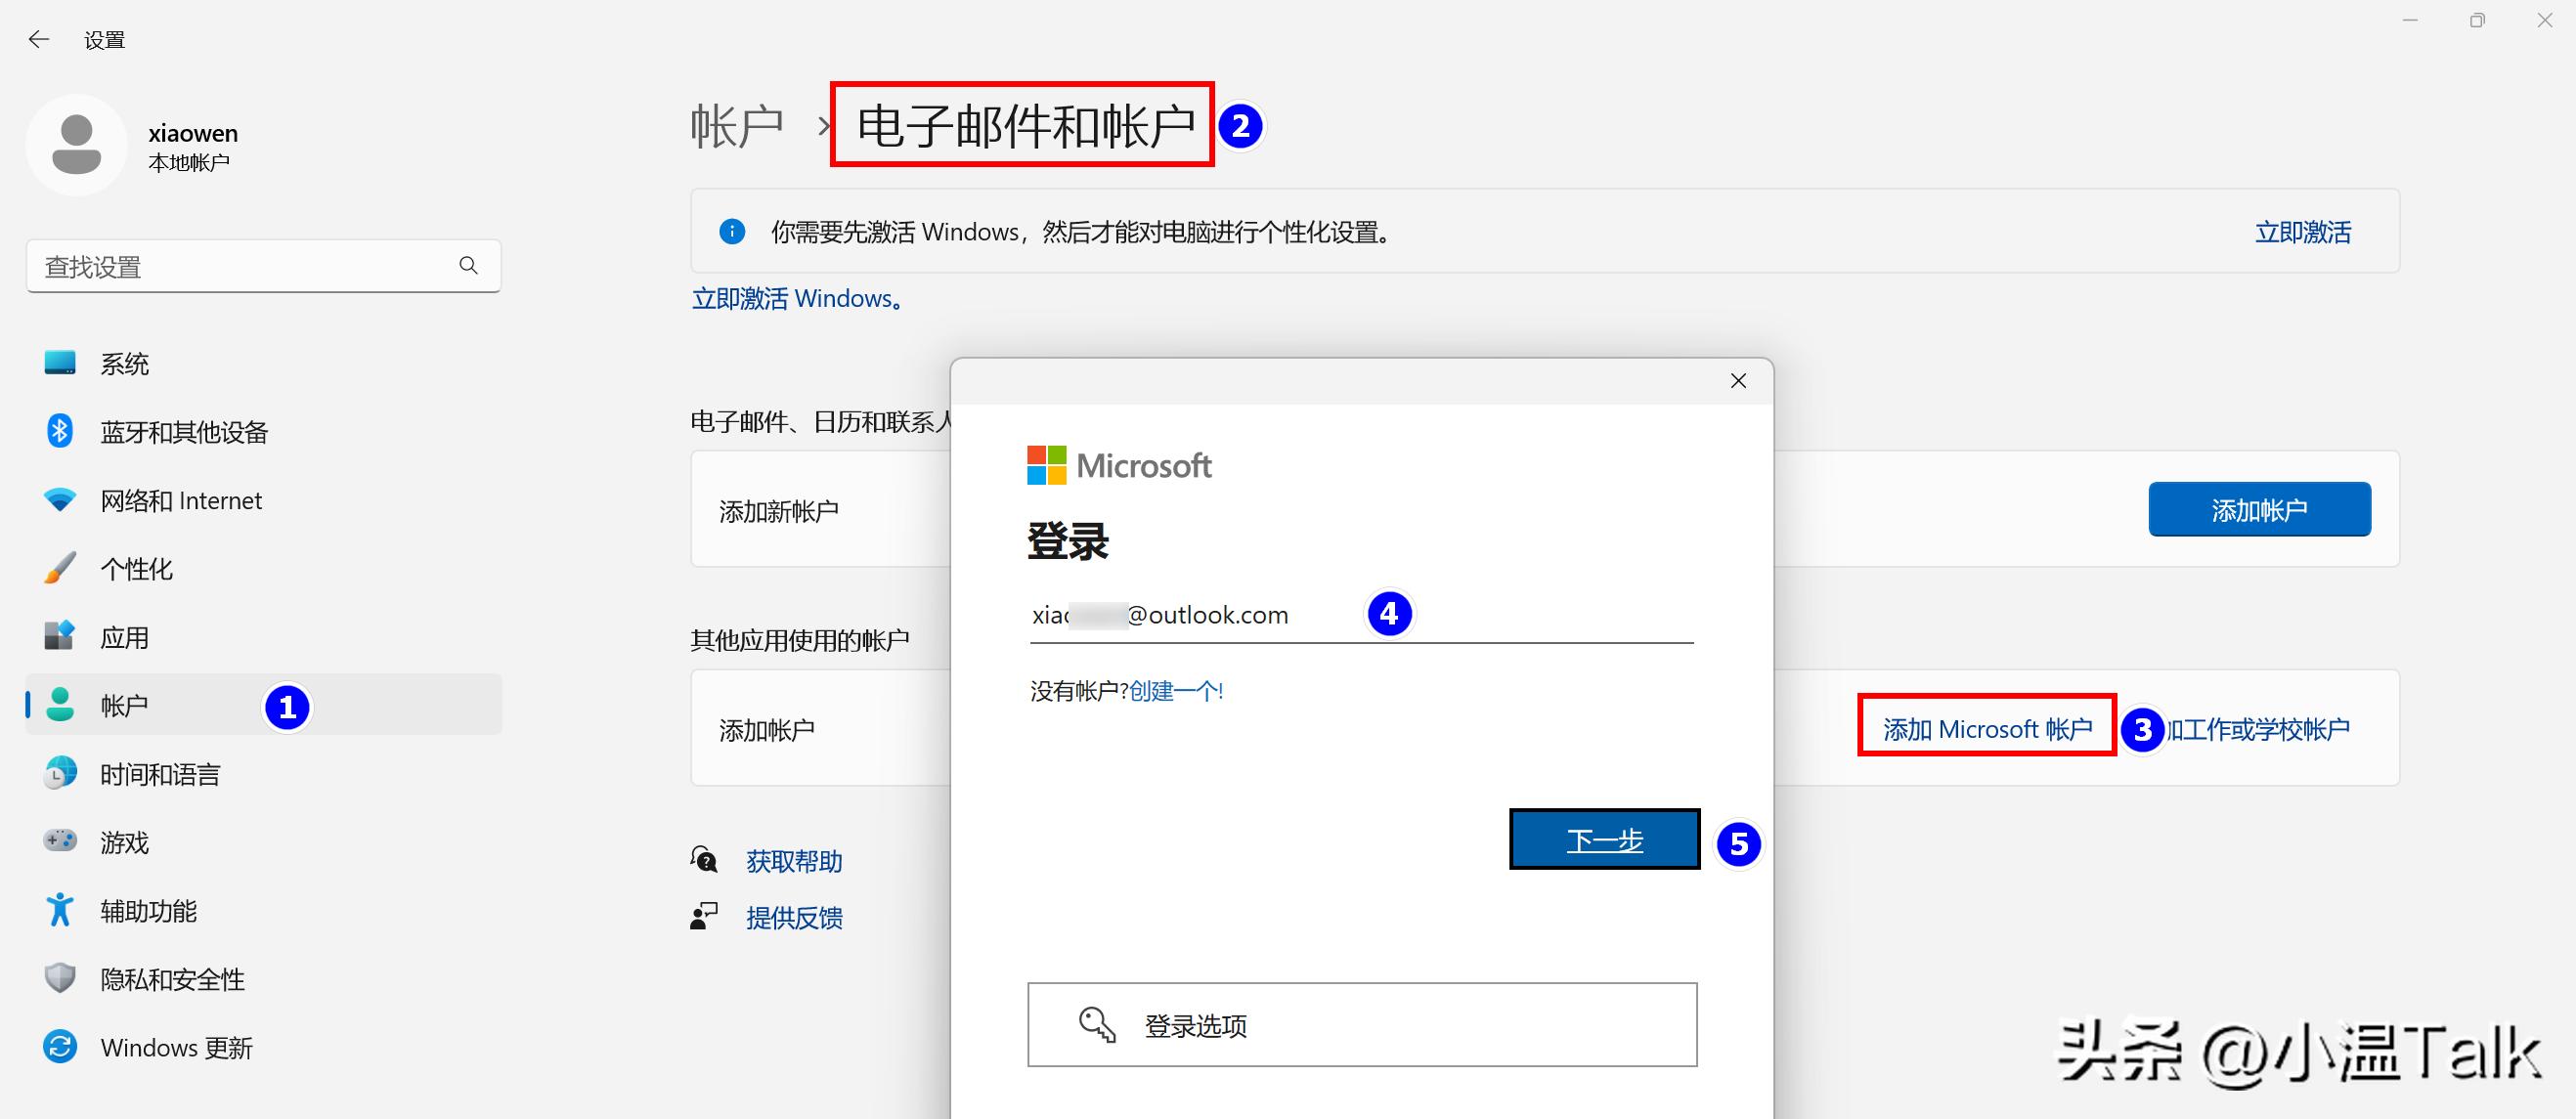
Task: Click the globe clock icon for 时间和语言
Action: pos(60,773)
